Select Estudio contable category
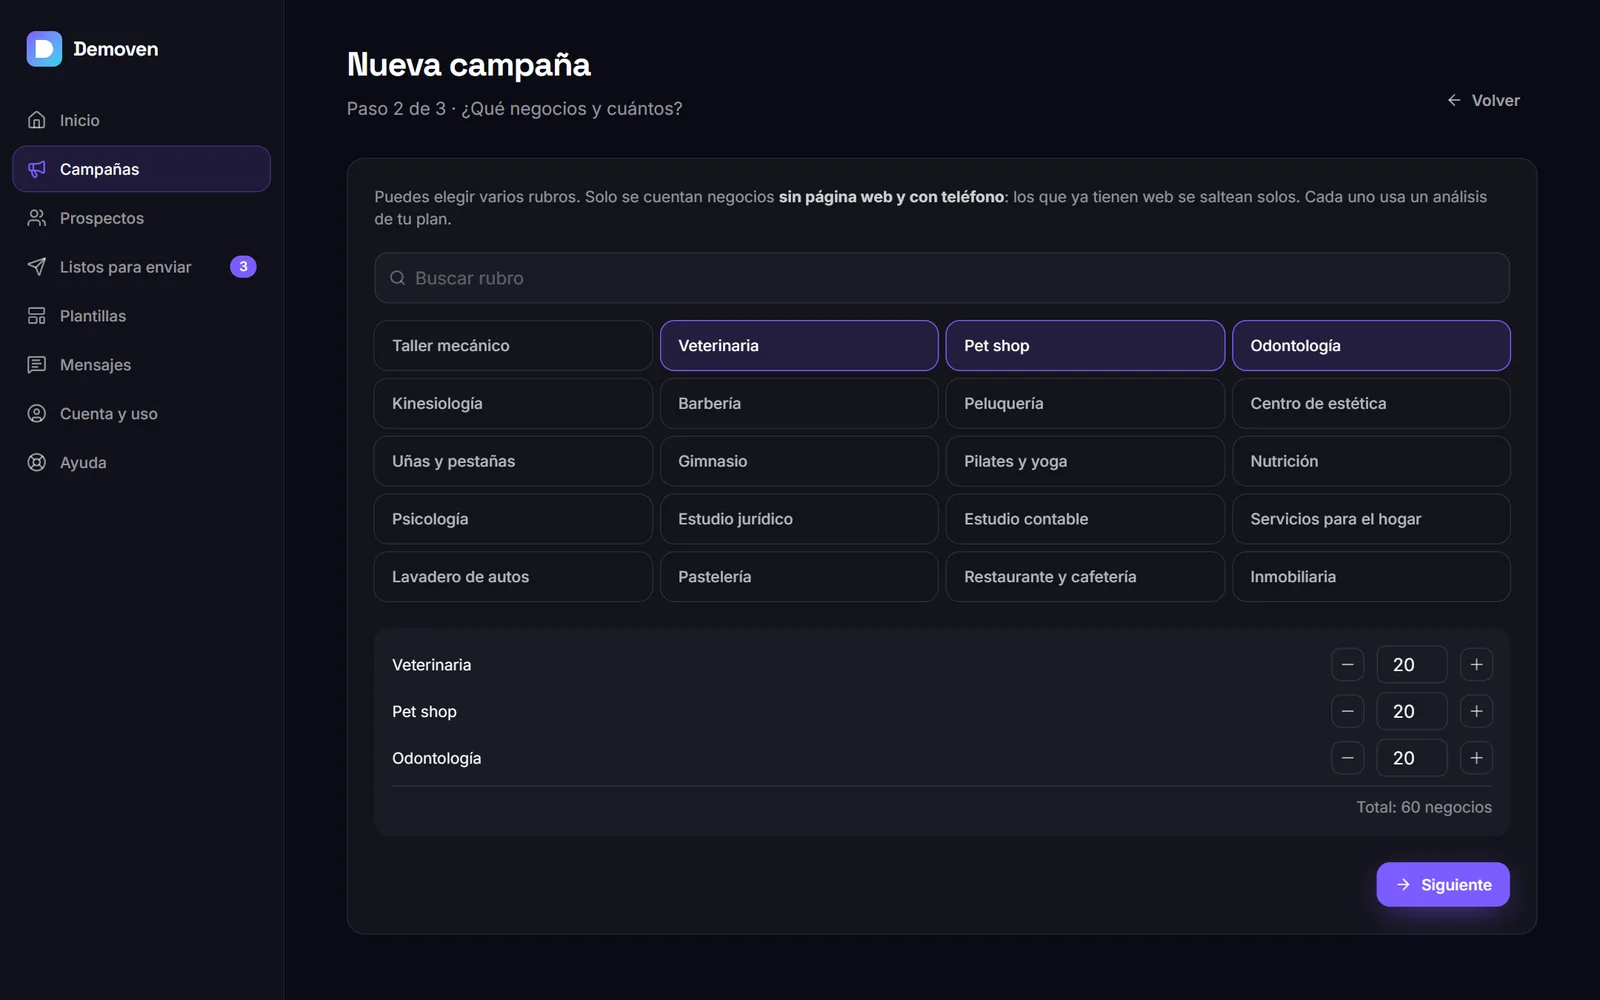1600x1000 pixels. (1085, 519)
